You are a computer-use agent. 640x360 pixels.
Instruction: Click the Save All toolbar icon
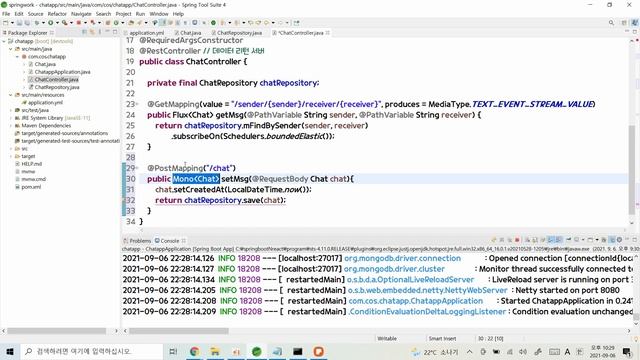[x=27, y=23]
